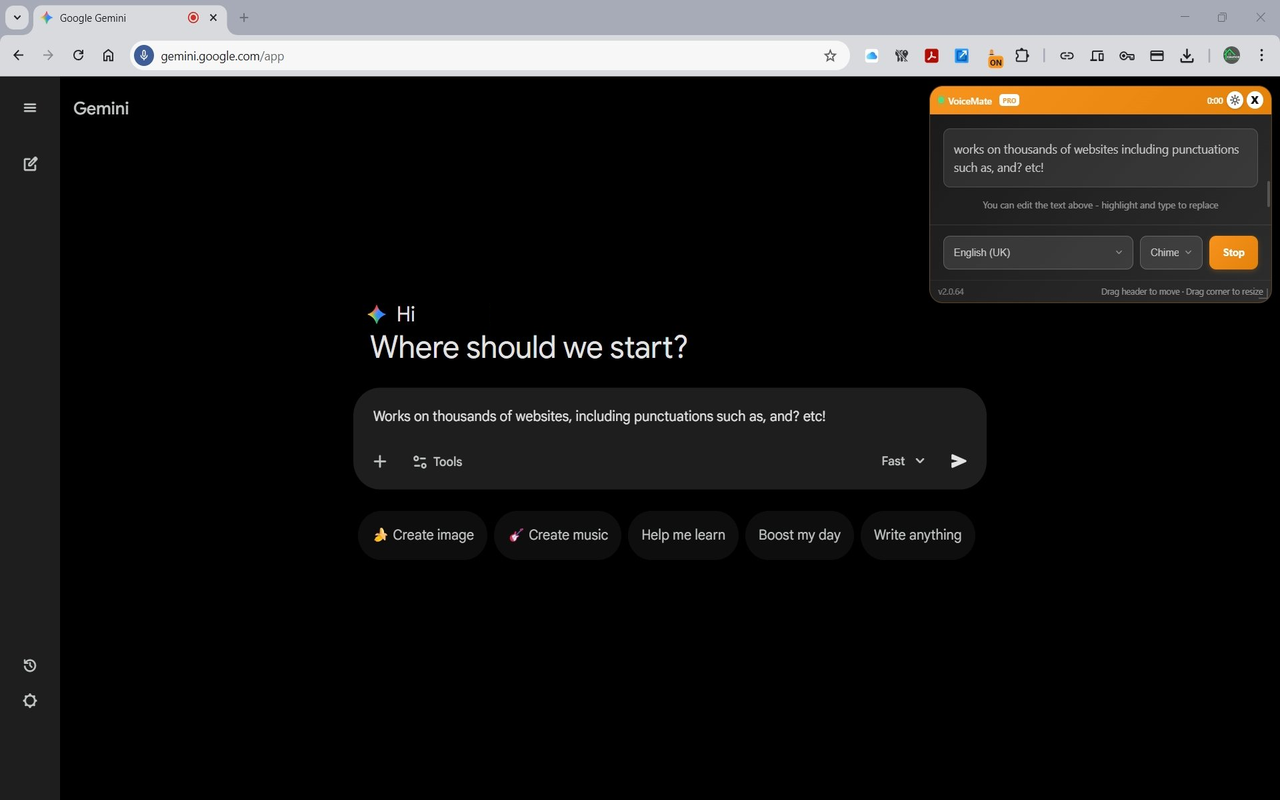The image size is (1280, 800).
Task: Click the VoiceMate ON extension icon
Action: tap(994, 58)
